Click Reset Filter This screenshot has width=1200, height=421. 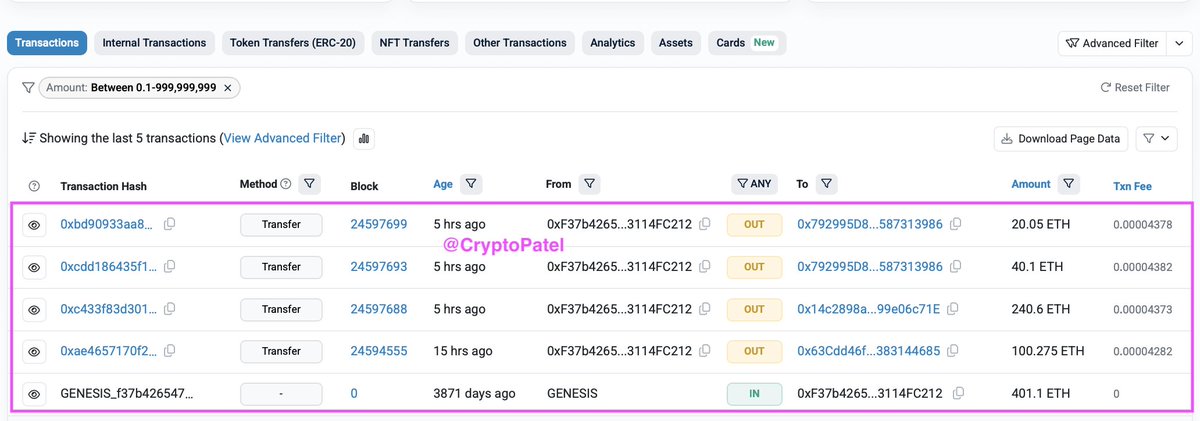click(1134, 88)
